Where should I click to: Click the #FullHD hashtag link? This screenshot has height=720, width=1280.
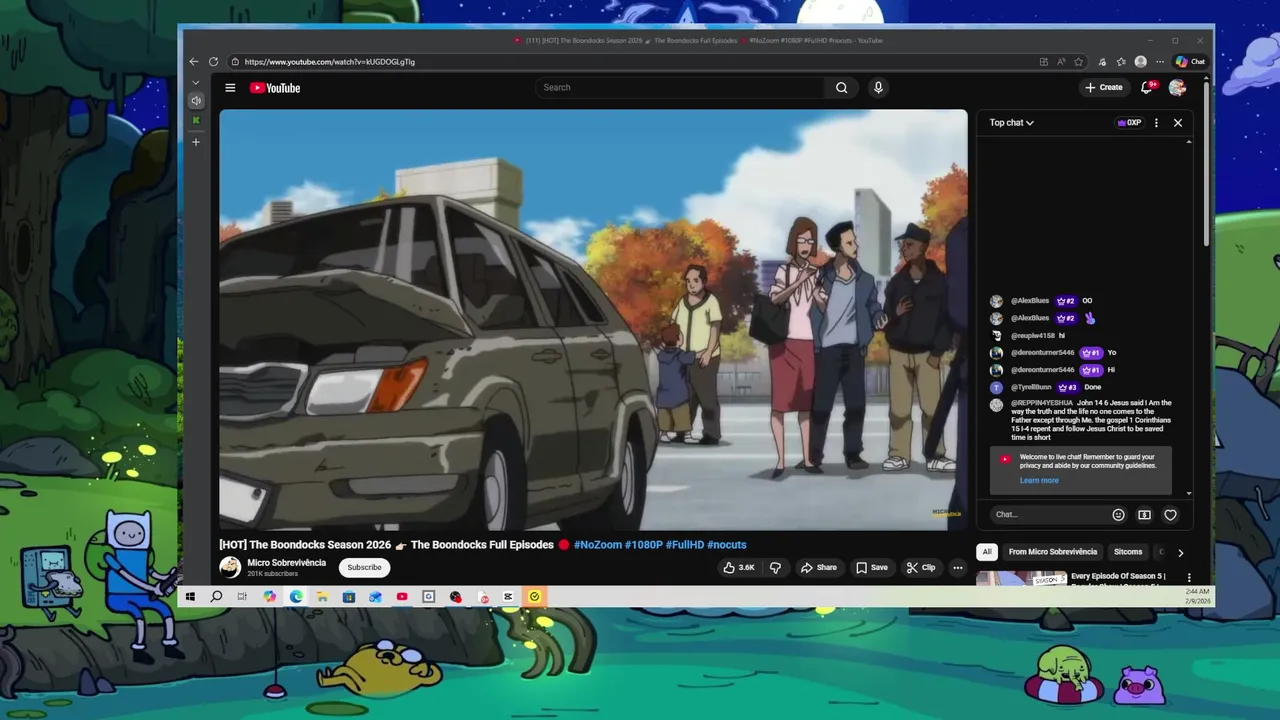click(x=685, y=545)
